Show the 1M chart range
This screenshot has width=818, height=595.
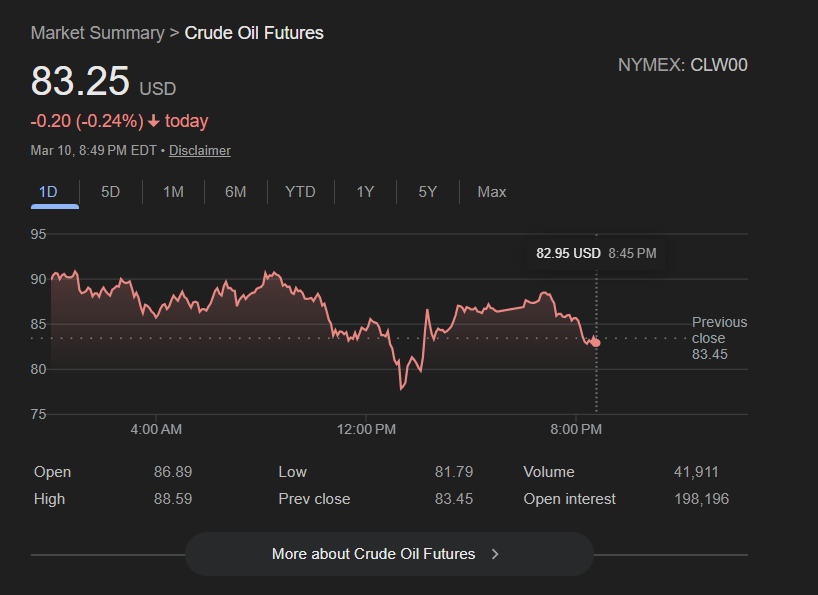(x=173, y=192)
